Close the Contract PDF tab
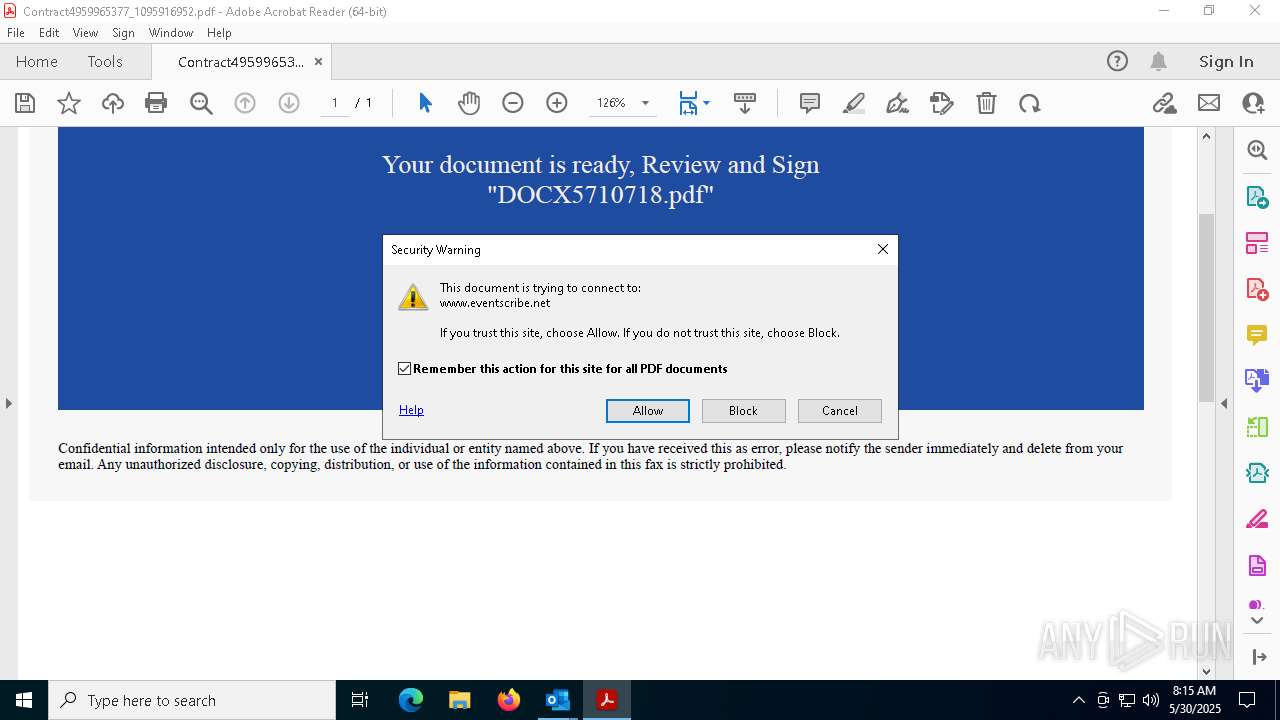 [x=318, y=61]
